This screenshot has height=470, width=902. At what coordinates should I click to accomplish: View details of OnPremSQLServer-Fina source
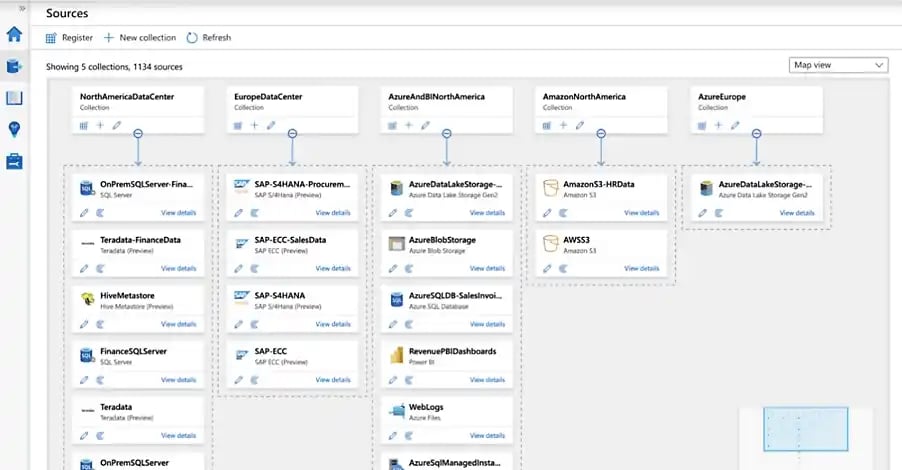tap(178, 213)
